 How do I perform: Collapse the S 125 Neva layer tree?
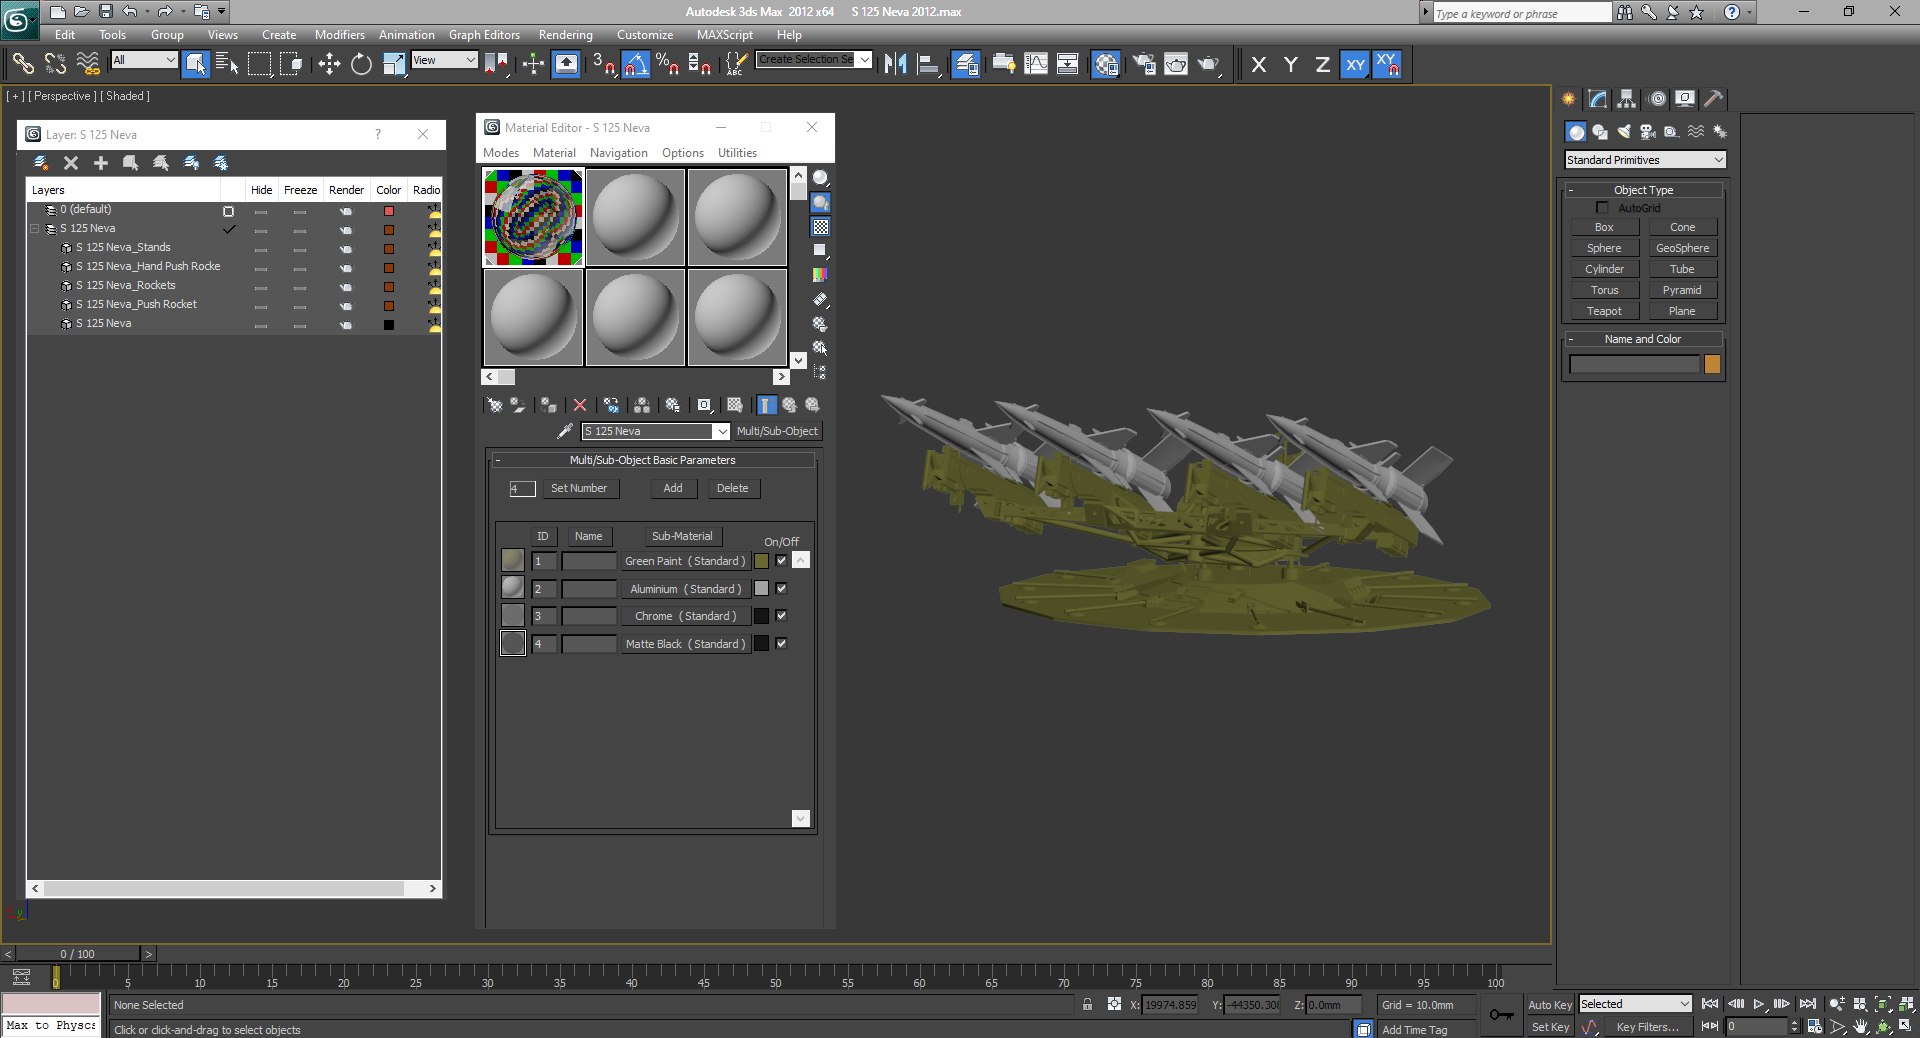pyautogui.click(x=35, y=228)
